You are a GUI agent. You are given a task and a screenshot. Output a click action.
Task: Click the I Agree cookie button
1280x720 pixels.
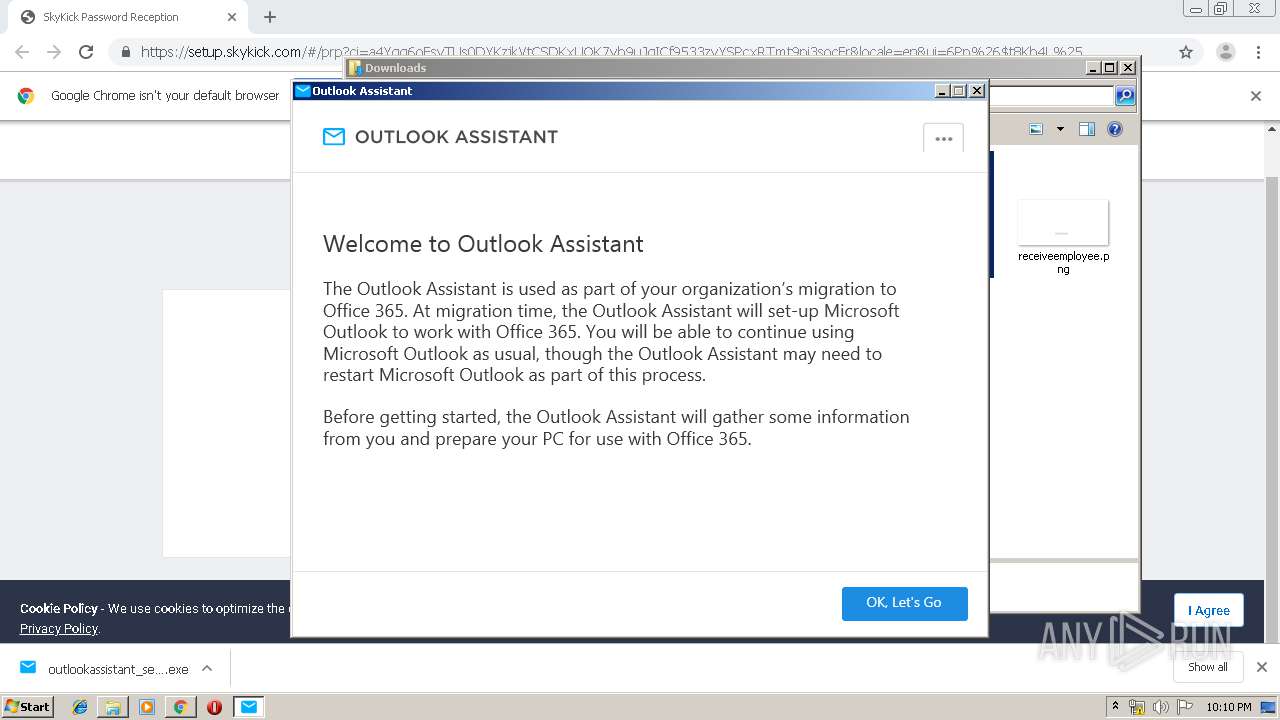click(1209, 610)
